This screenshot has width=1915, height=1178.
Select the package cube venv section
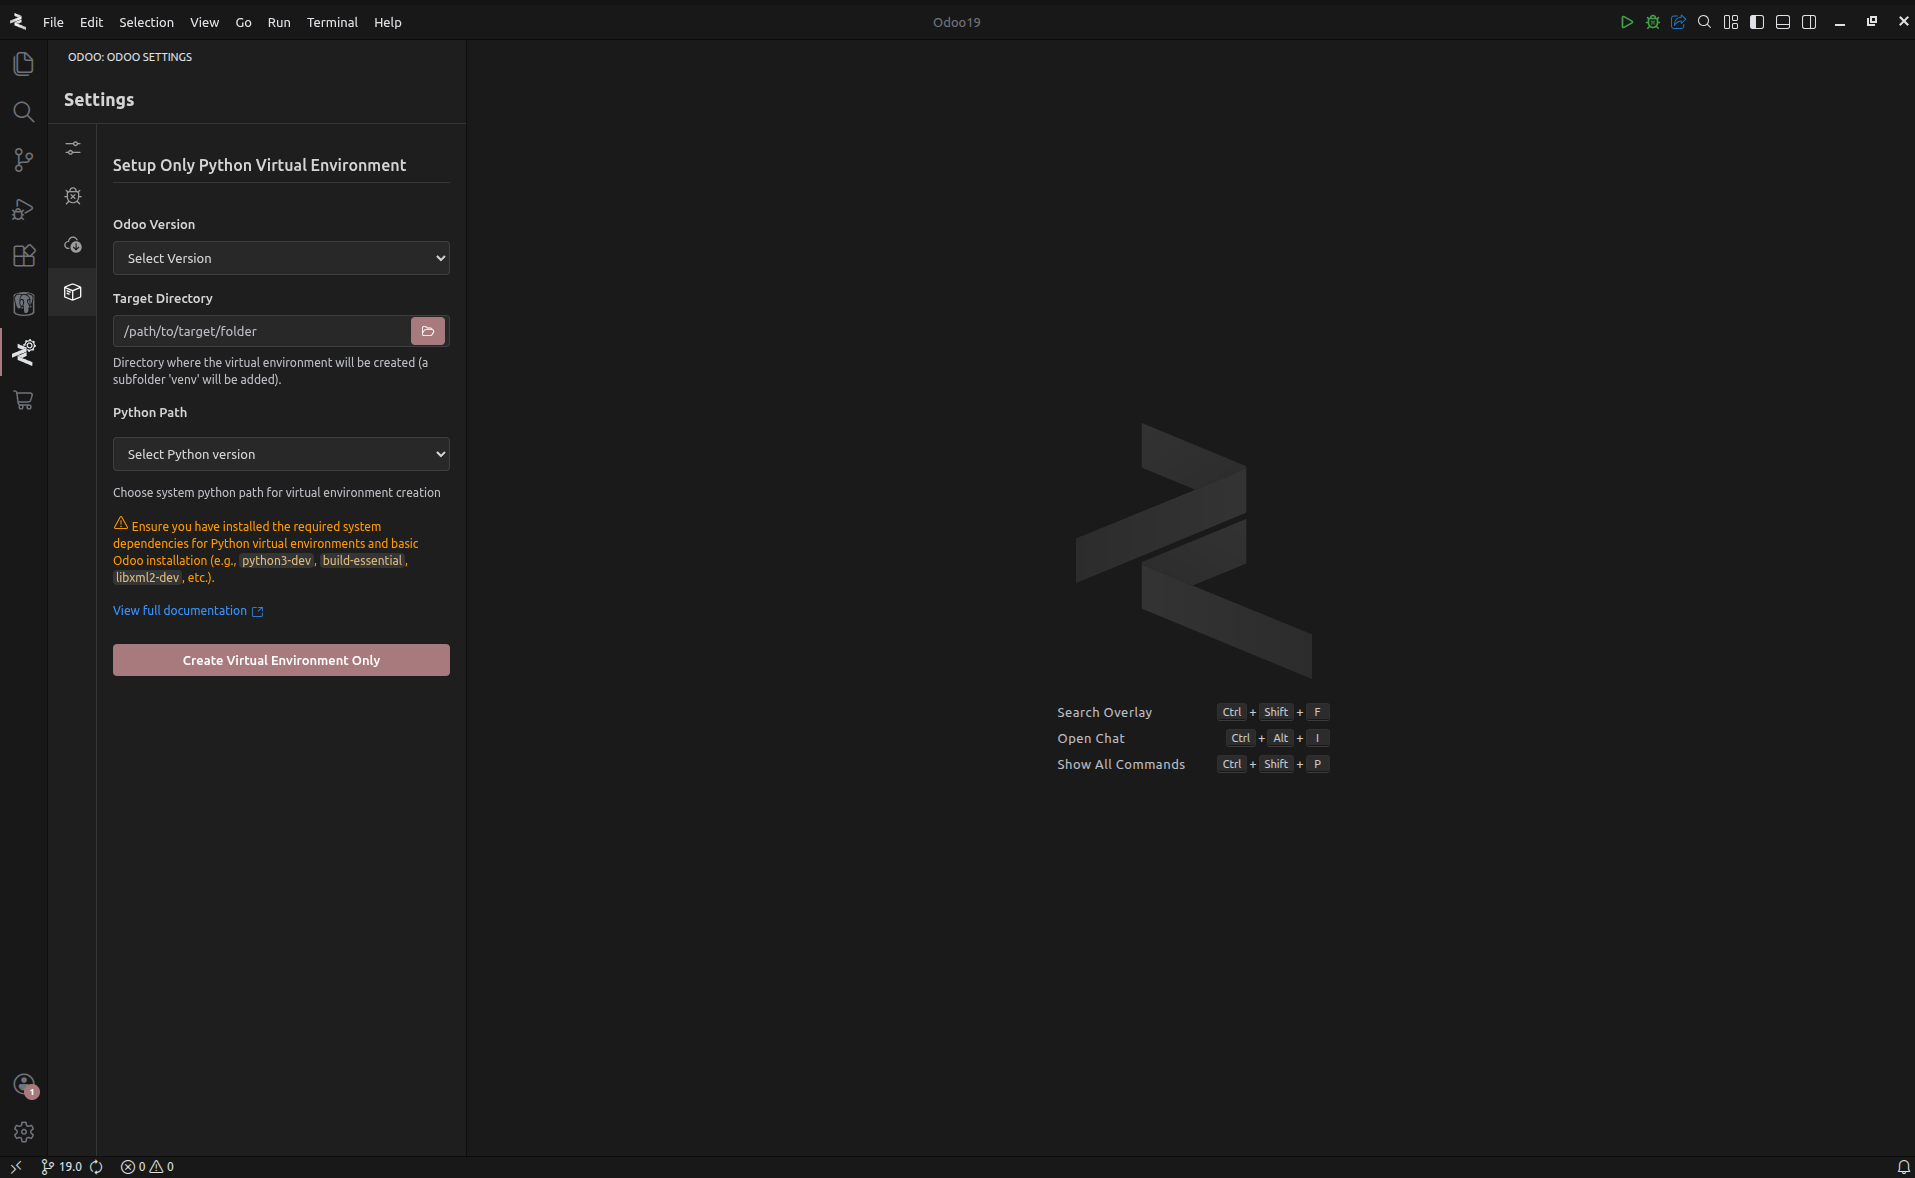73,292
